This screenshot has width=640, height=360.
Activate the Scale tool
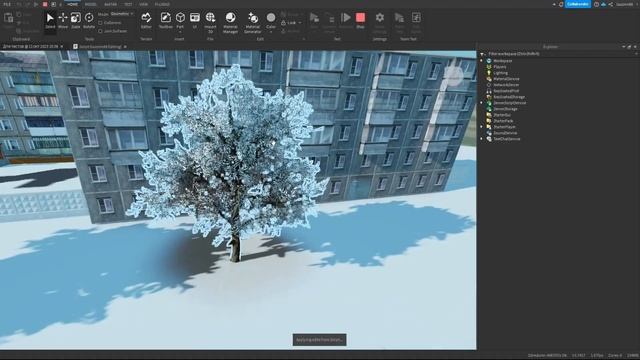[x=76, y=20]
